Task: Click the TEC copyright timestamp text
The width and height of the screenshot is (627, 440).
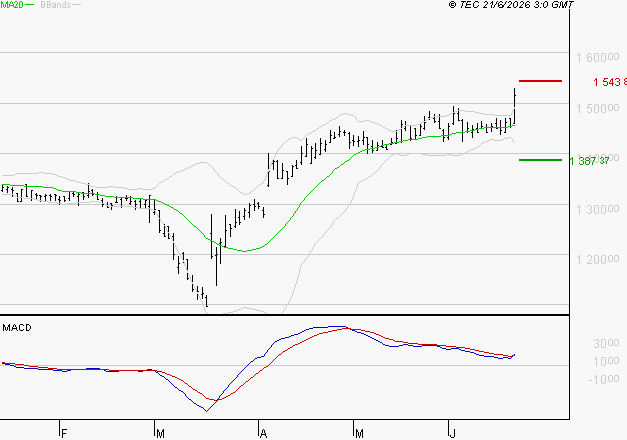Action: coord(511,4)
